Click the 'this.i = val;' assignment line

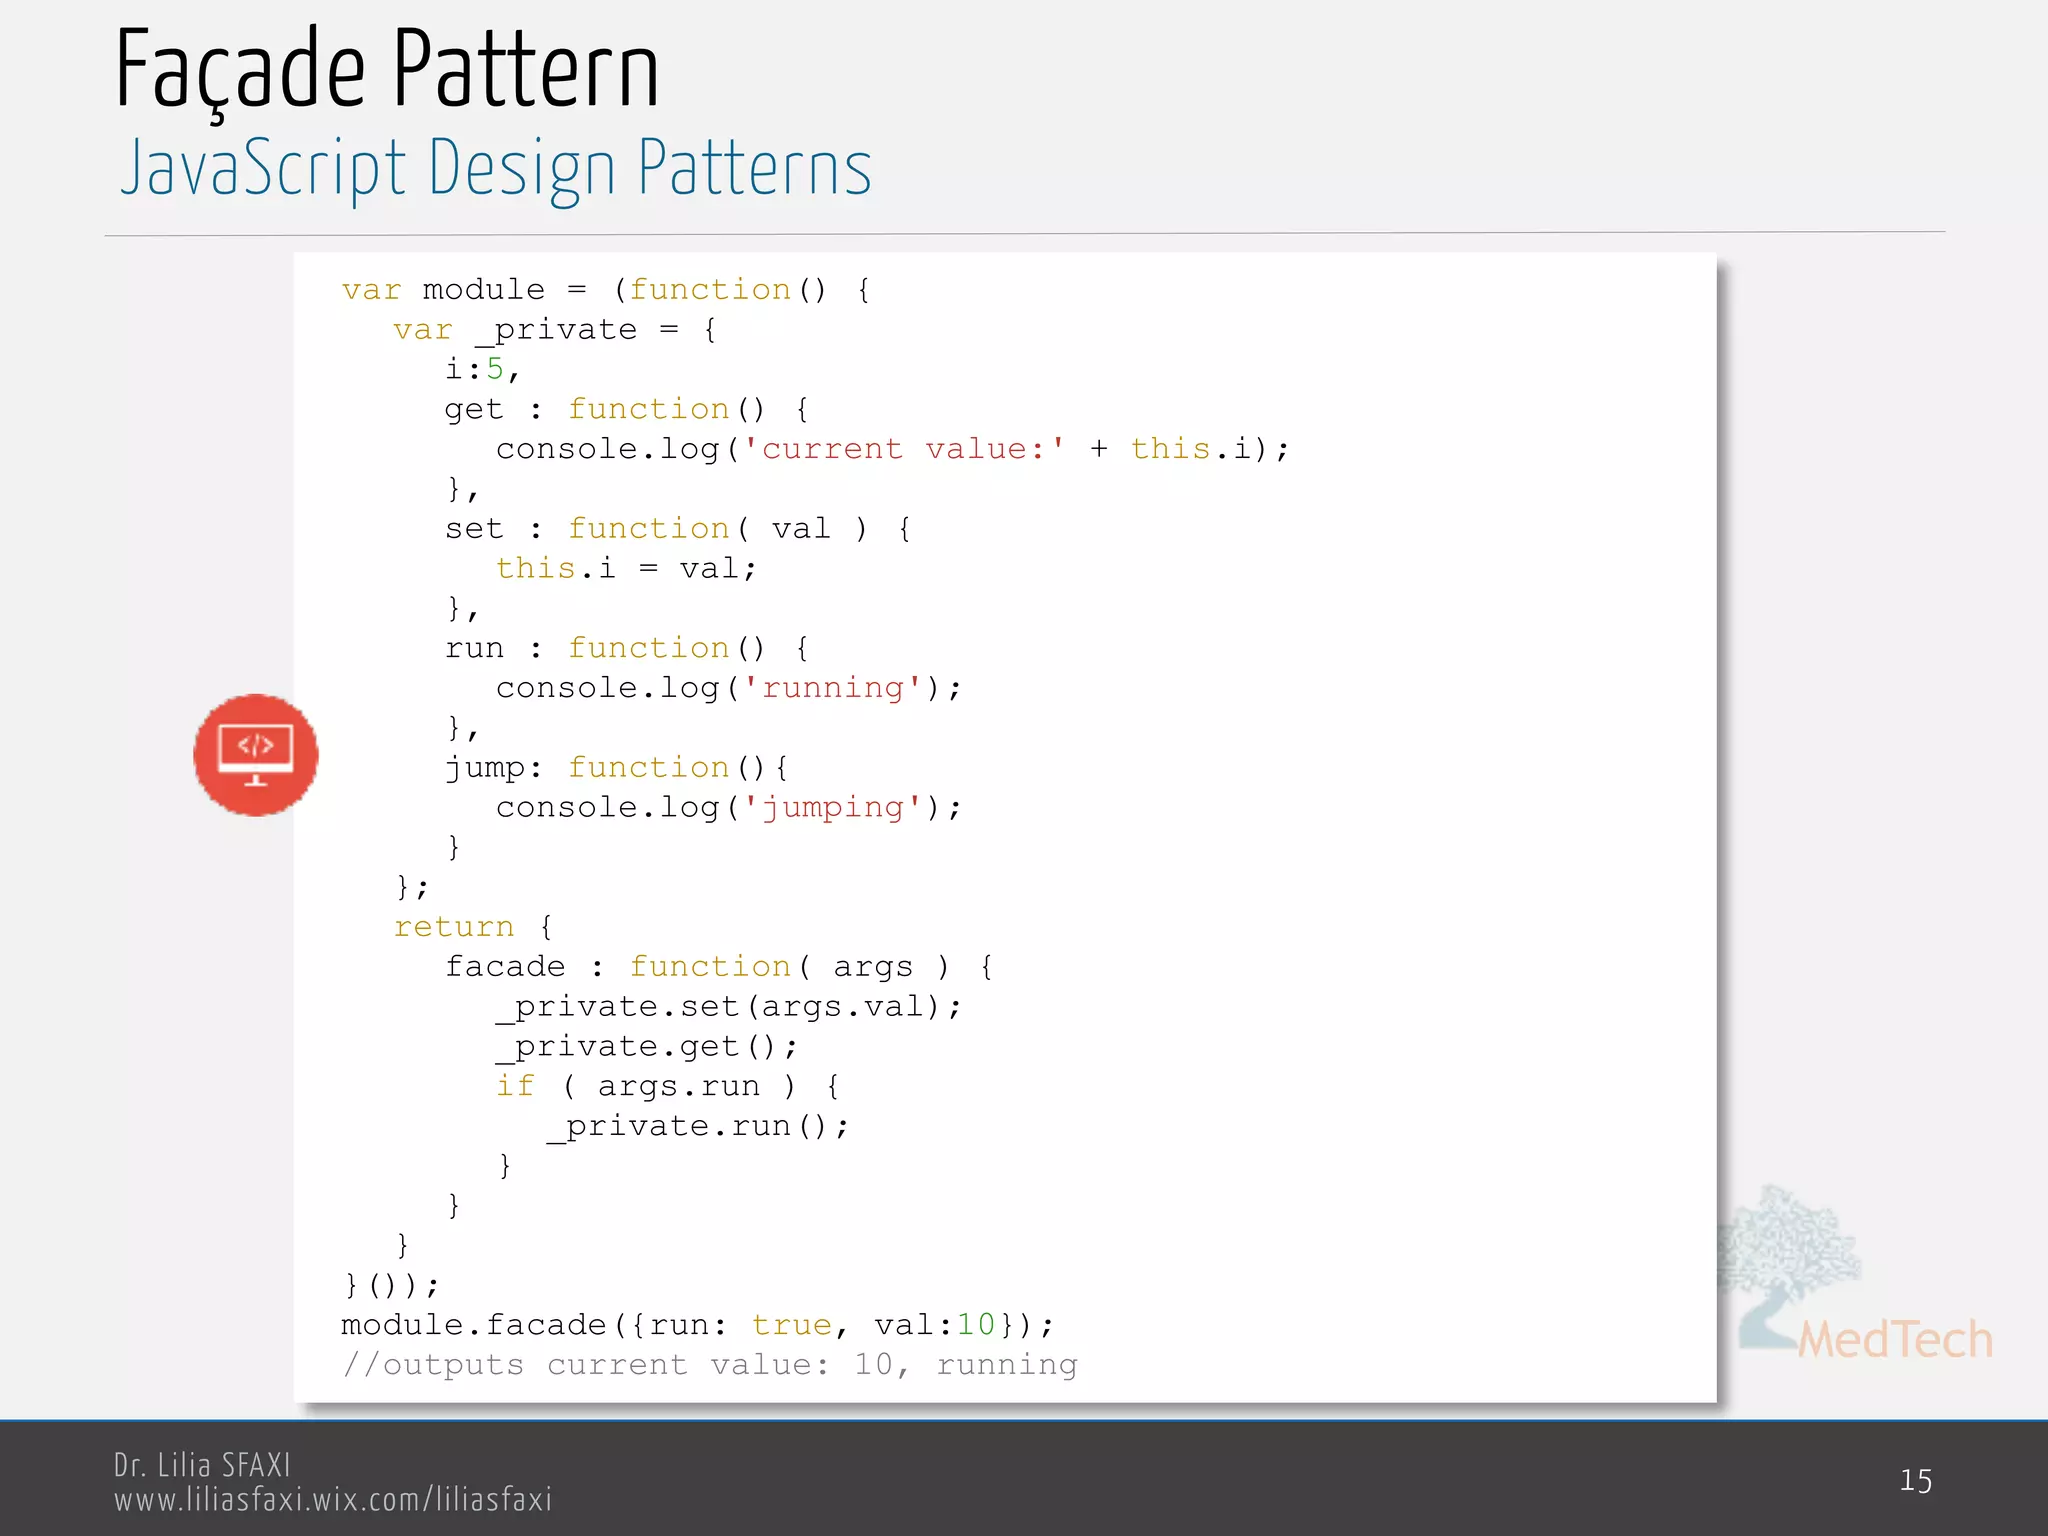pyautogui.click(x=626, y=569)
